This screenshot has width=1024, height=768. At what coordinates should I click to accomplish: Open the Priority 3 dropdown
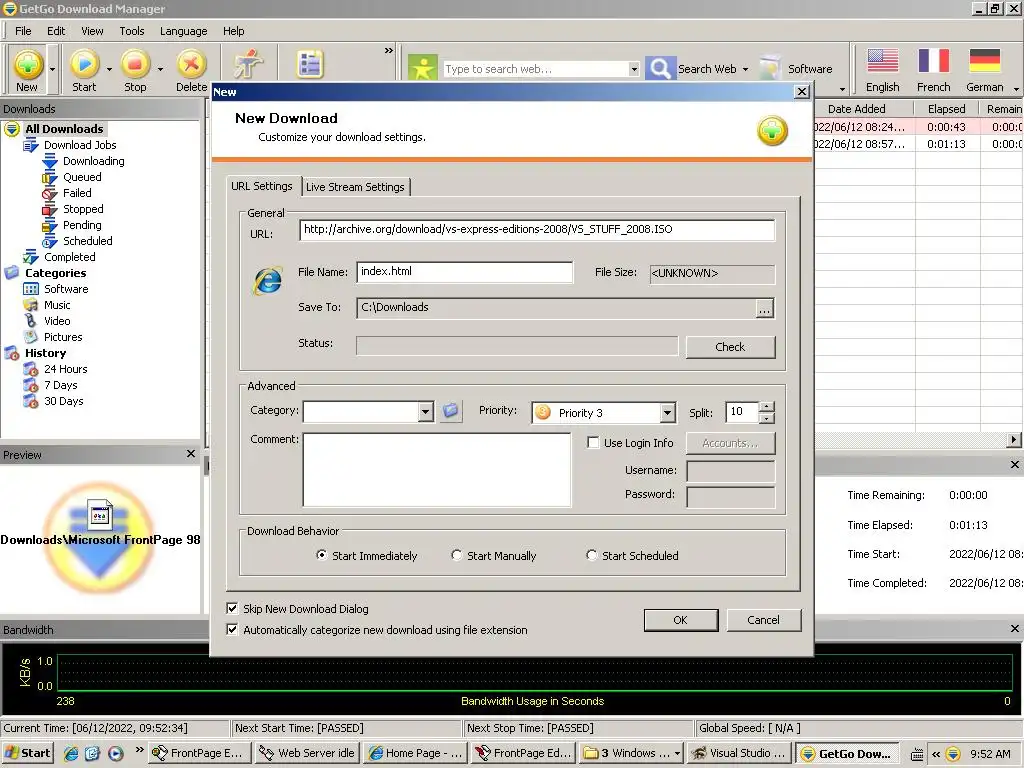[667, 413]
